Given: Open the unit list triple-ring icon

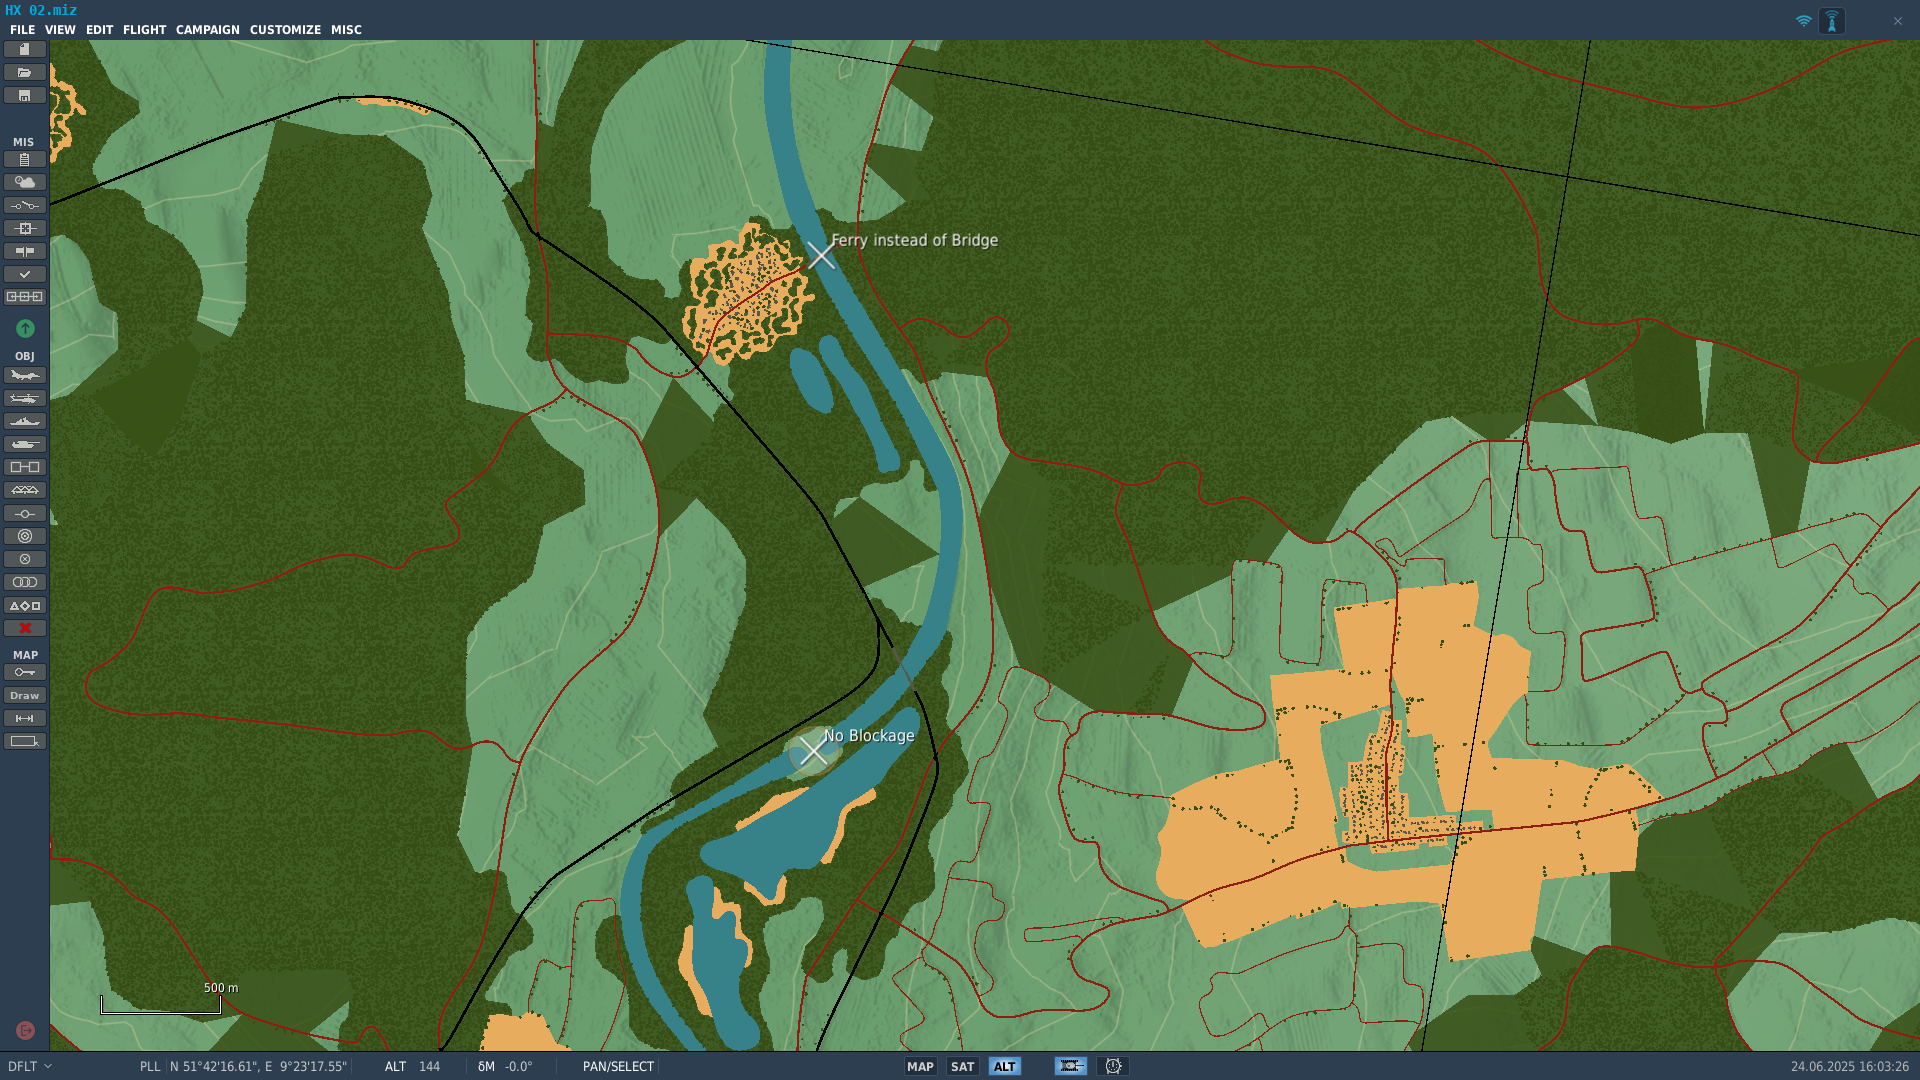Looking at the screenshot, I should coord(24,582).
